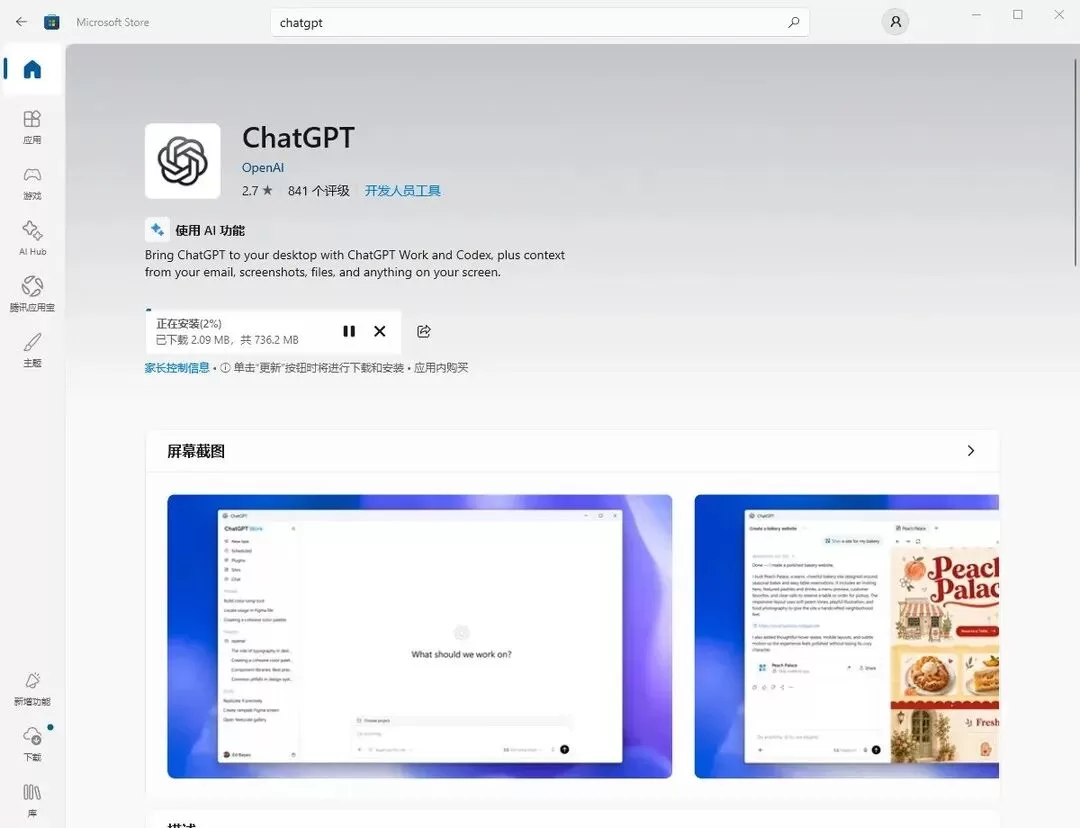The width and height of the screenshot is (1080, 828).
Task: Open the 库 (Library) sidebar item
Action: click(32, 799)
